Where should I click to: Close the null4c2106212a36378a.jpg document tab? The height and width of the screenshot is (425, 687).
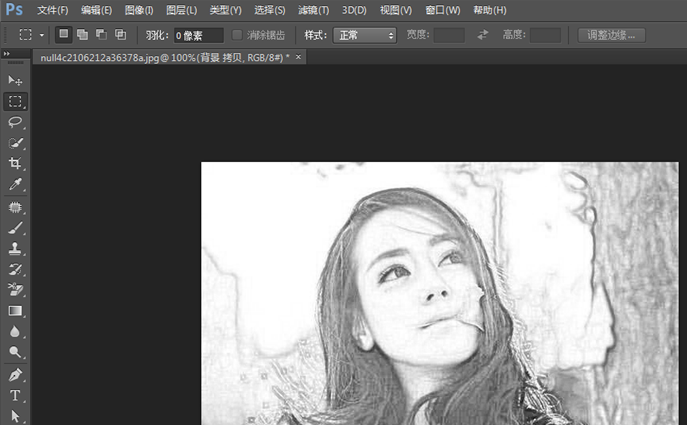[x=298, y=57]
